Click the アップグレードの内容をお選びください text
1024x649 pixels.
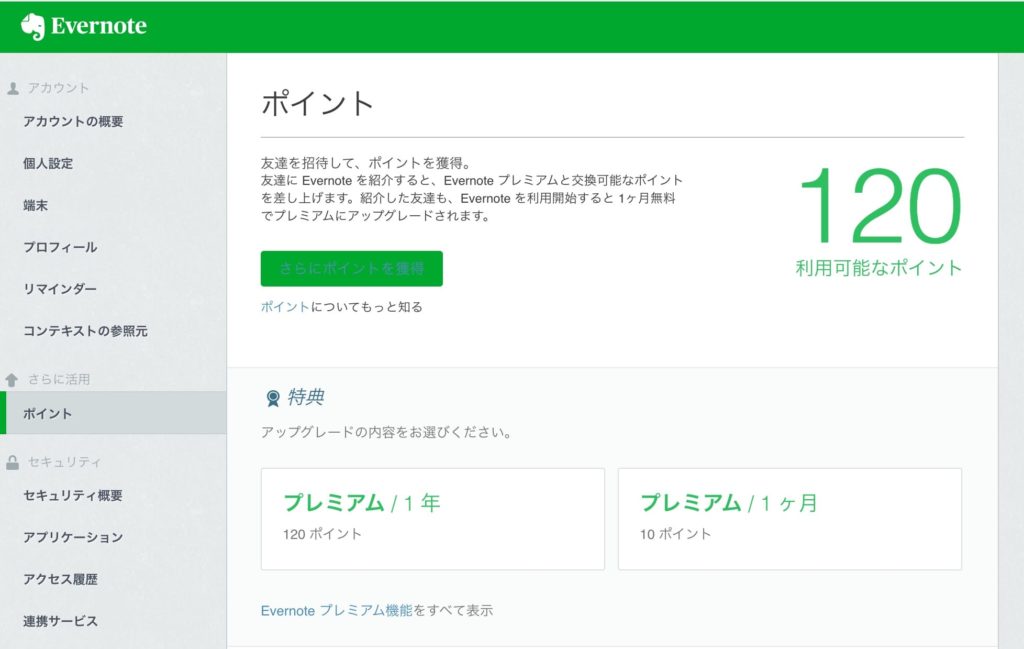[x=386, y=432]
